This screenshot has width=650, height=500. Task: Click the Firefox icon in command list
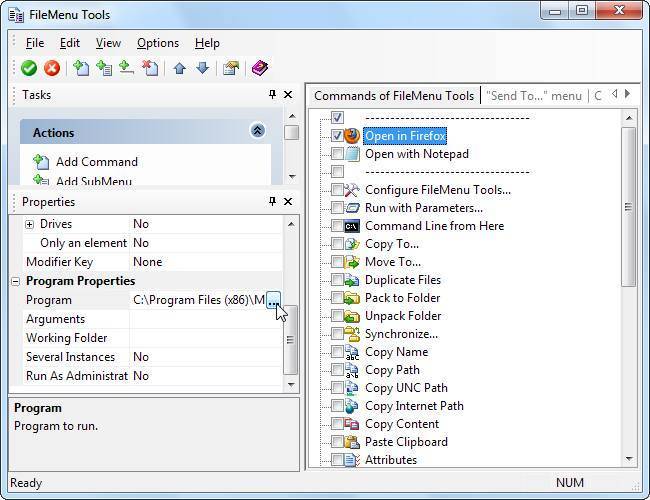352,136
